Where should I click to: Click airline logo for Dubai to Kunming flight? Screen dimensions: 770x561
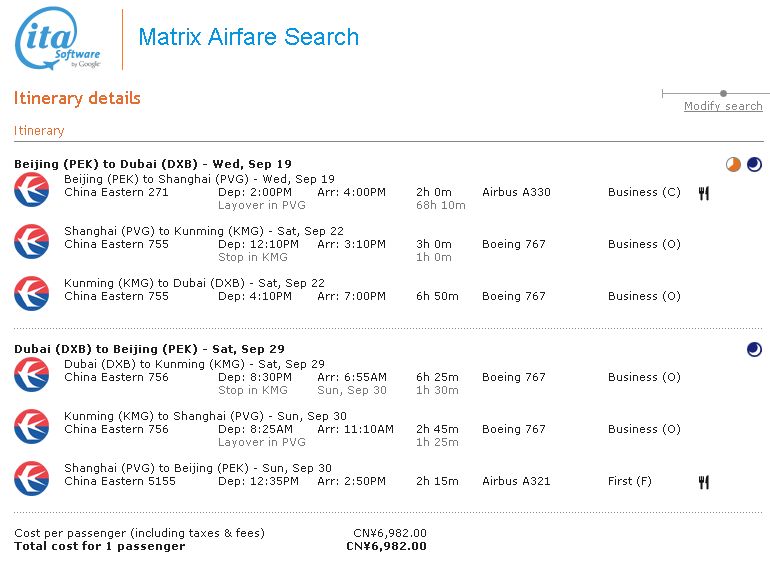(x=31, y=374)
